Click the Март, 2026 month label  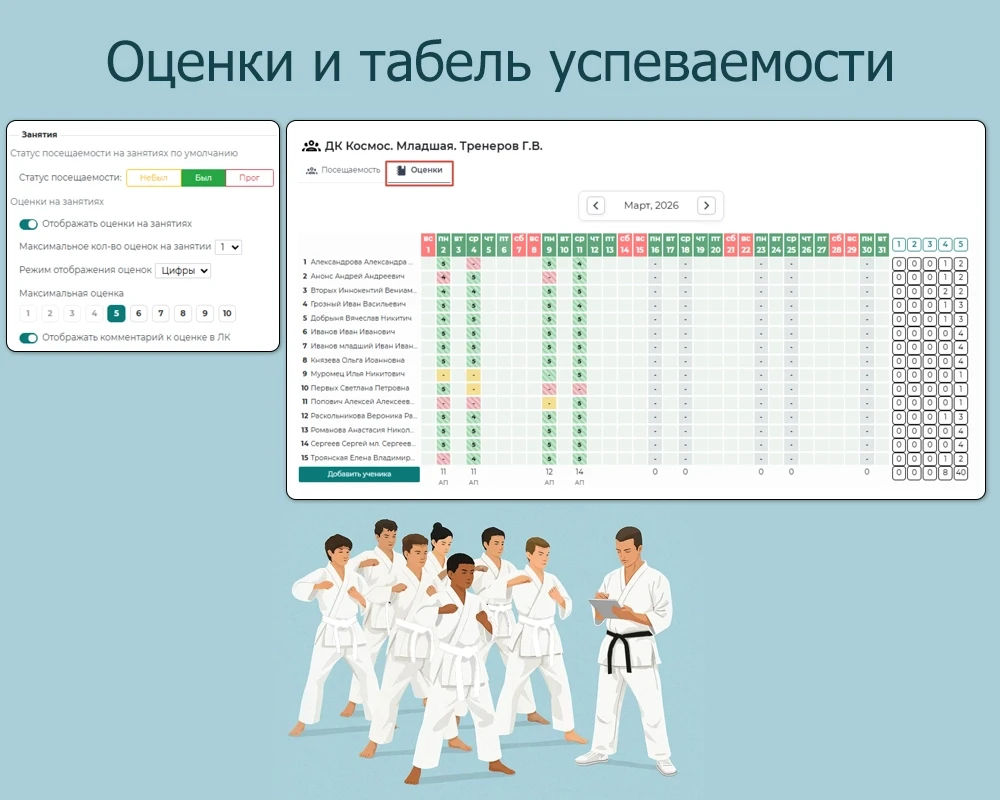point(651,205)
